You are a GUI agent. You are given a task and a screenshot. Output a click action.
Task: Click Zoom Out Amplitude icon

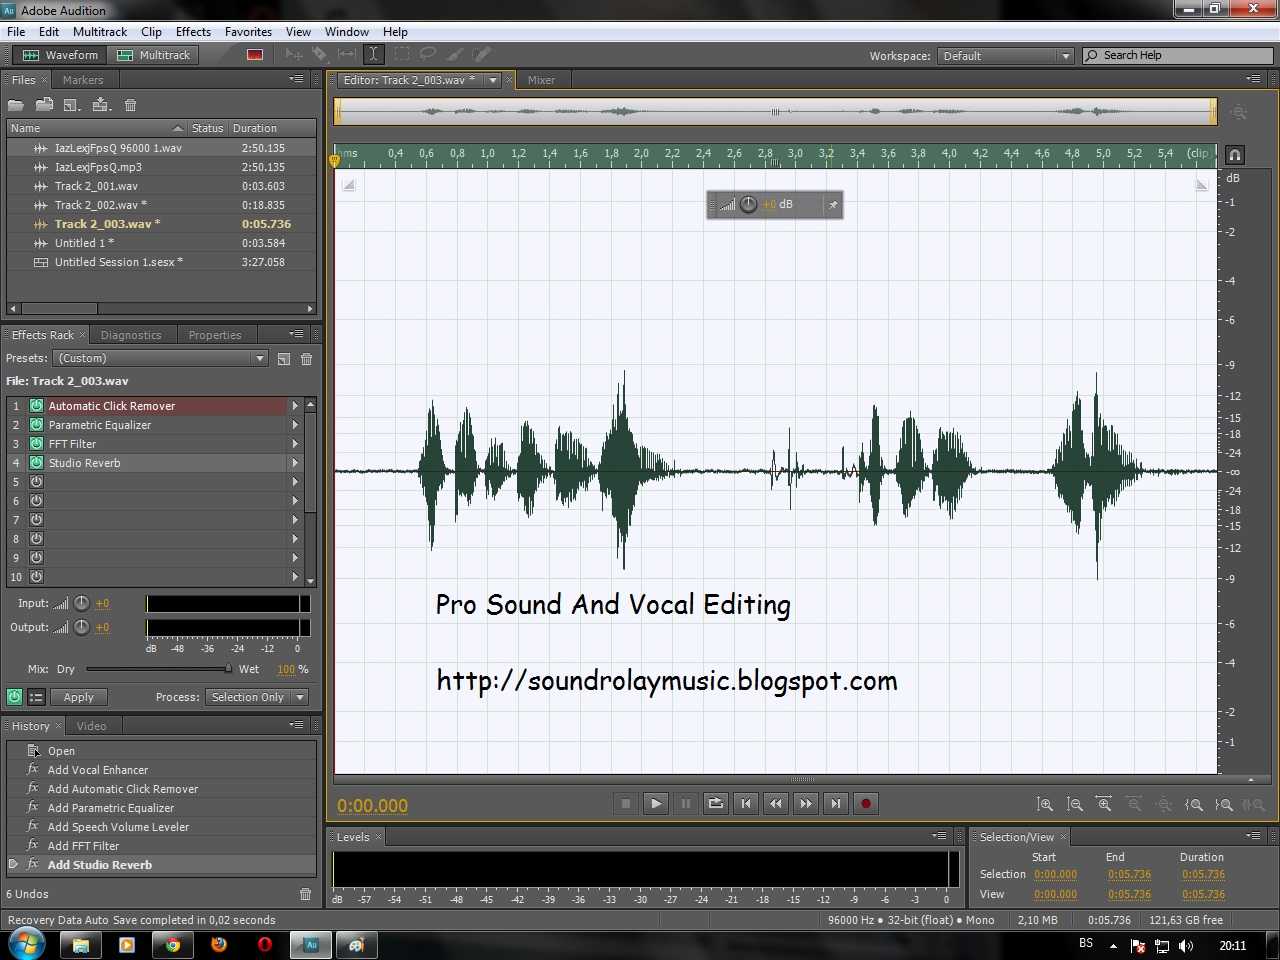(1075, 804)
